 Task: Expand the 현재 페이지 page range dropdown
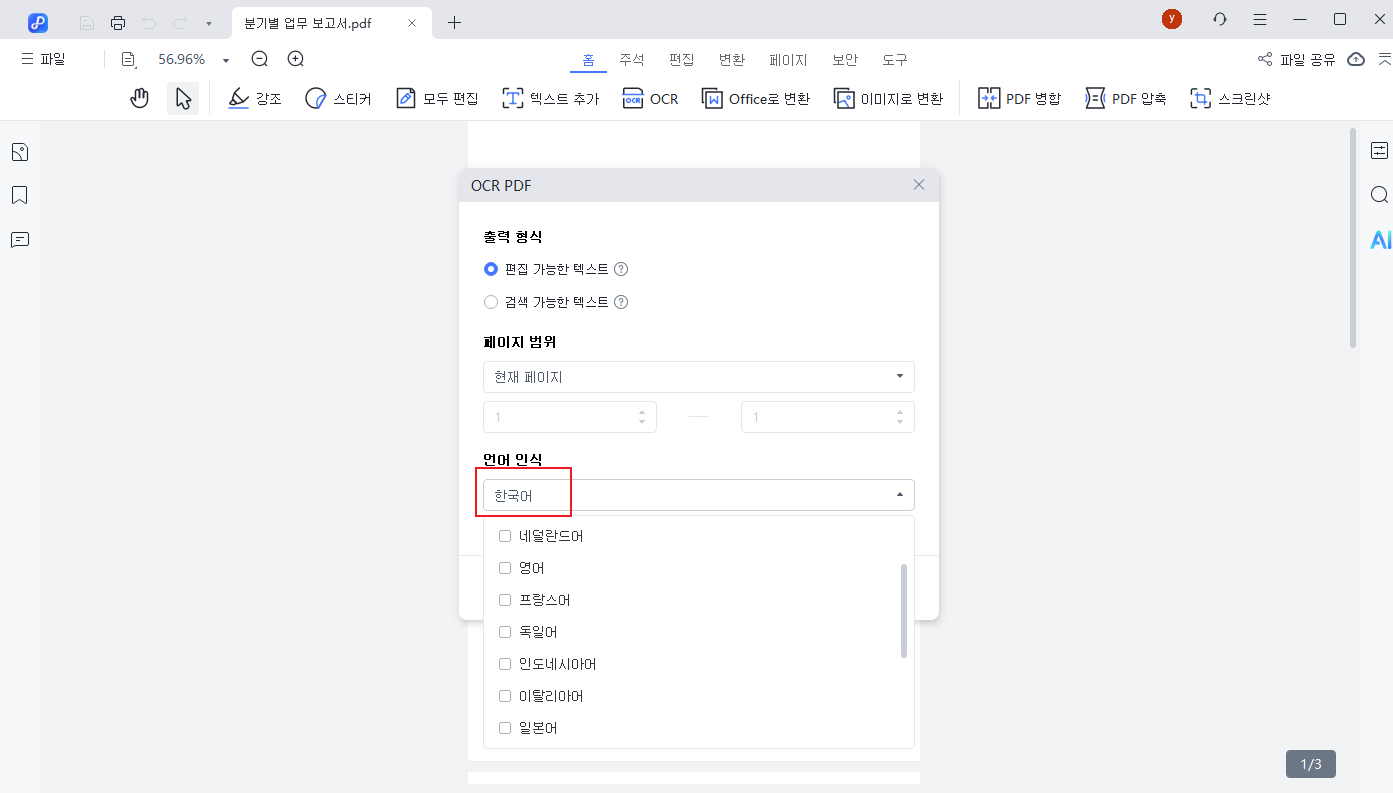click(698, 377)
